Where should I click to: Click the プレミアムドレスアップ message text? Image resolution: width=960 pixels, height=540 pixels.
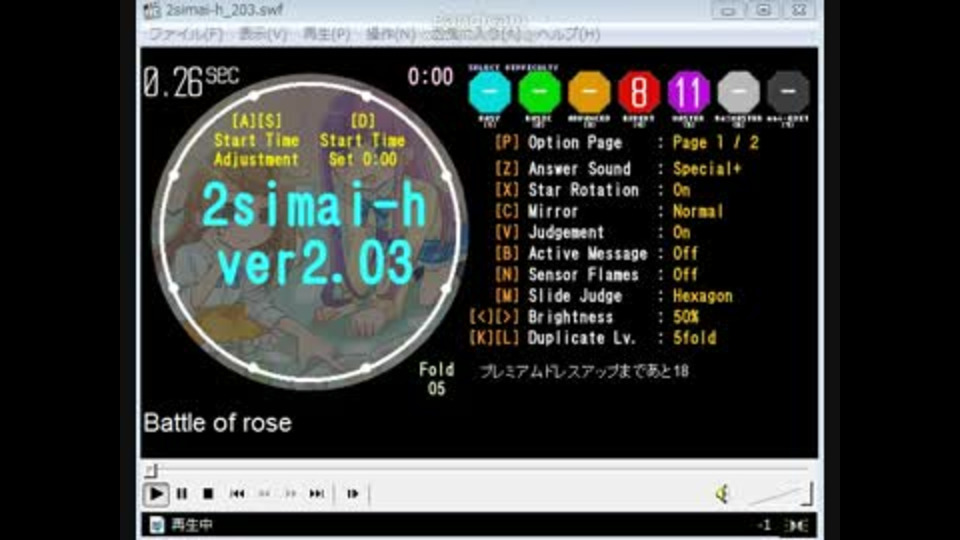coord(584,371)
